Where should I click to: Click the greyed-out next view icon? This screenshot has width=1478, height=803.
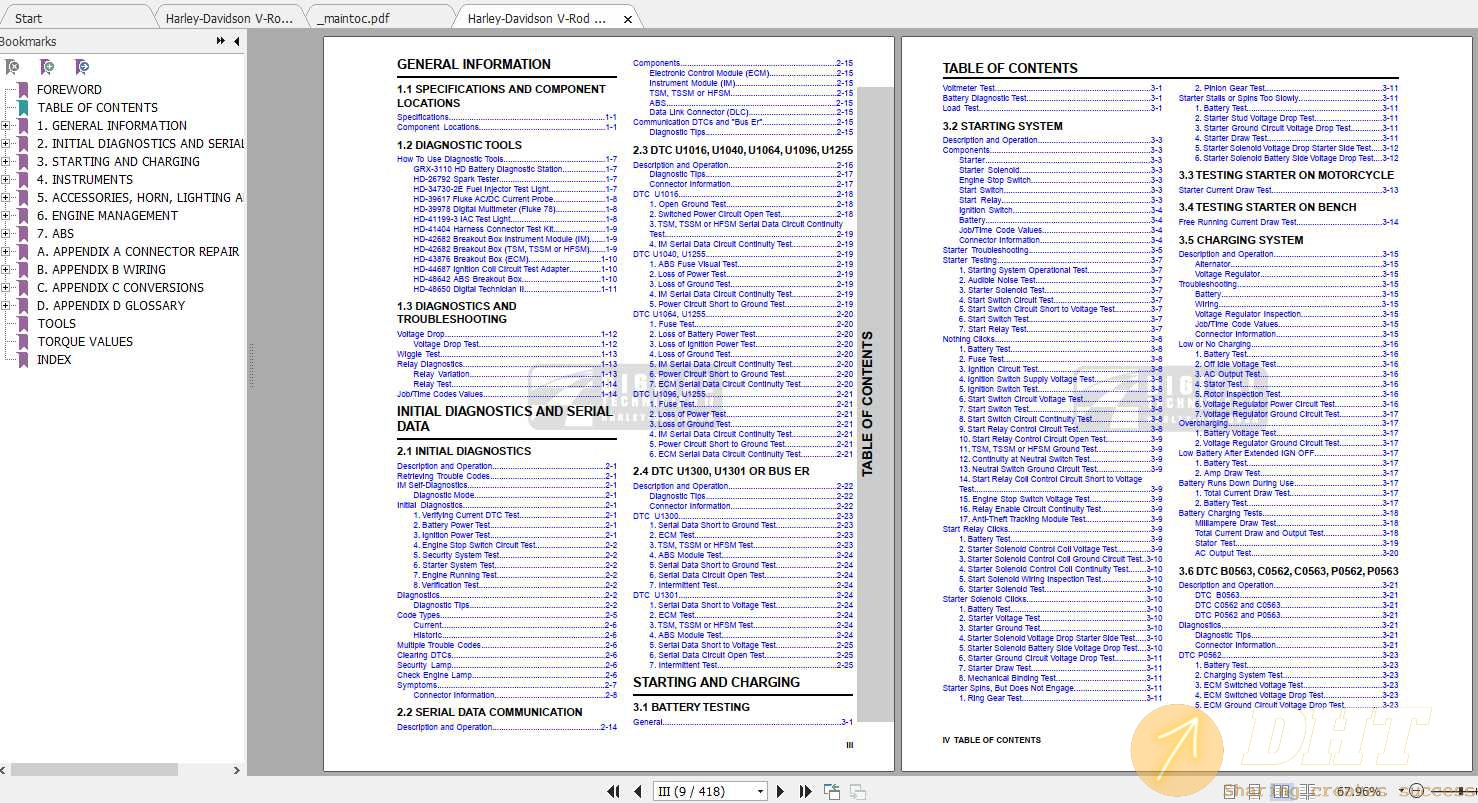pyautogui.click(x=857, y=791)
